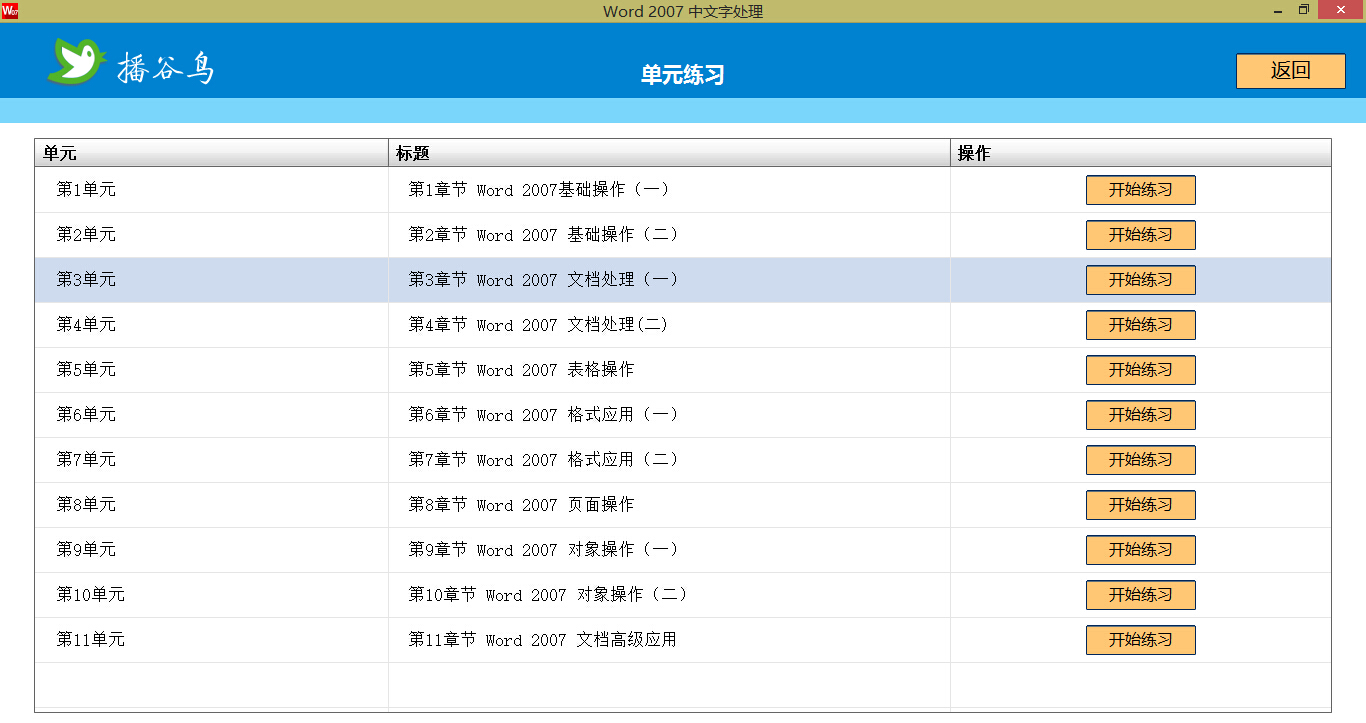Start practice for 第1单元

tap(1140, 190)
